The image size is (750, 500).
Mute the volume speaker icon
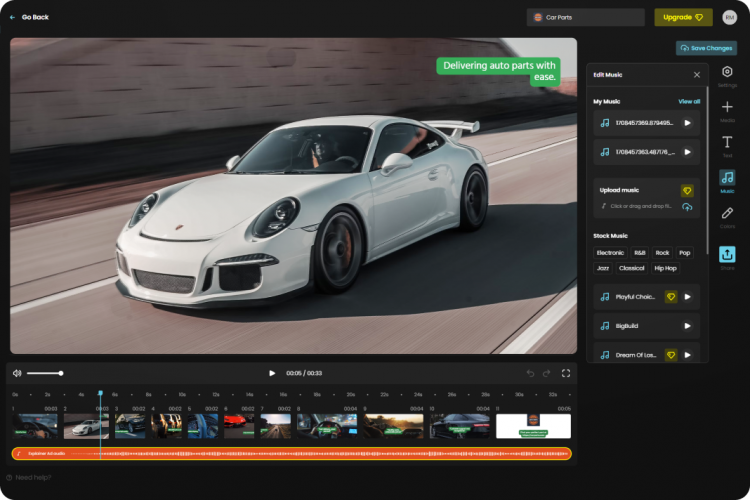tap(17, 373)
